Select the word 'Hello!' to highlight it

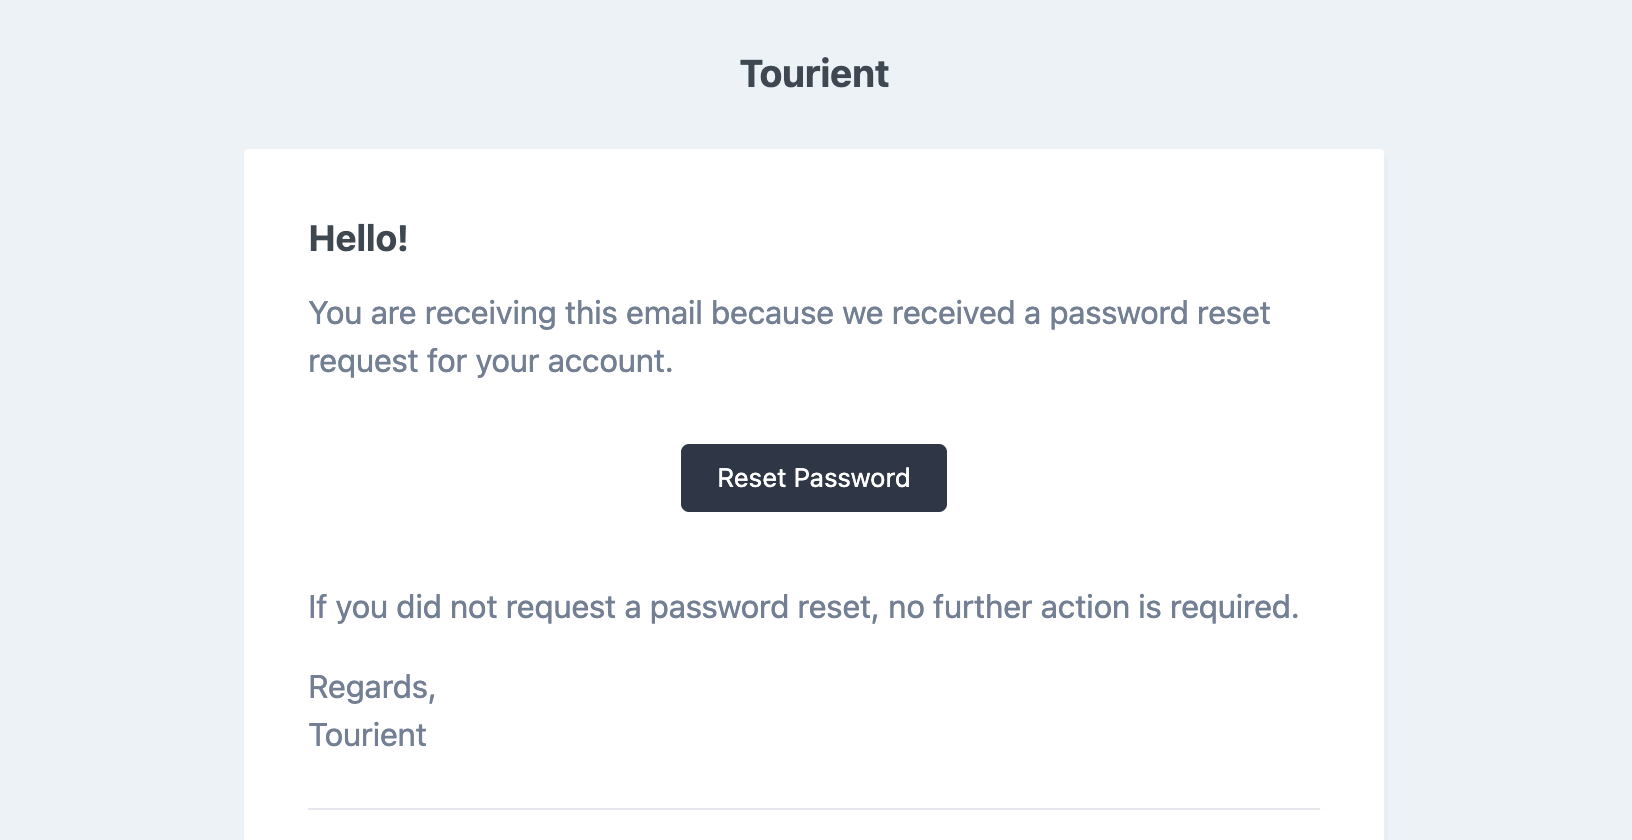click(358, 239)
